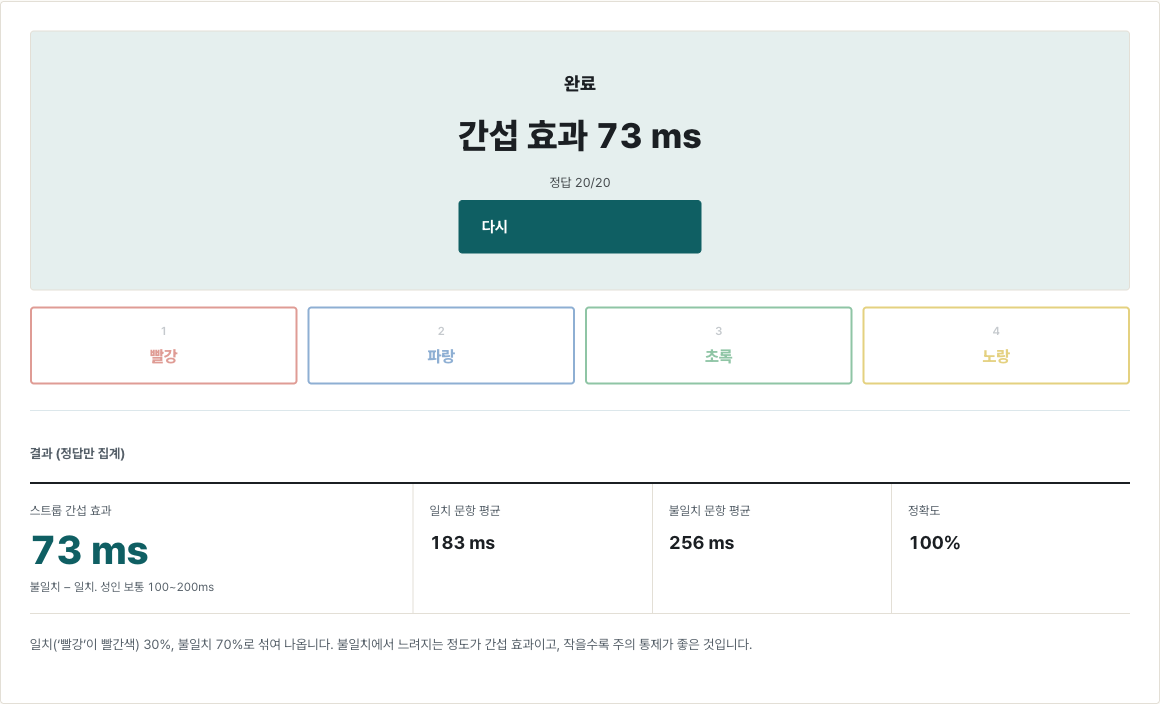The width and height of the screenshot is (1160, 704).
Task: Click the 다시 retry button
Action: point(579,226)
